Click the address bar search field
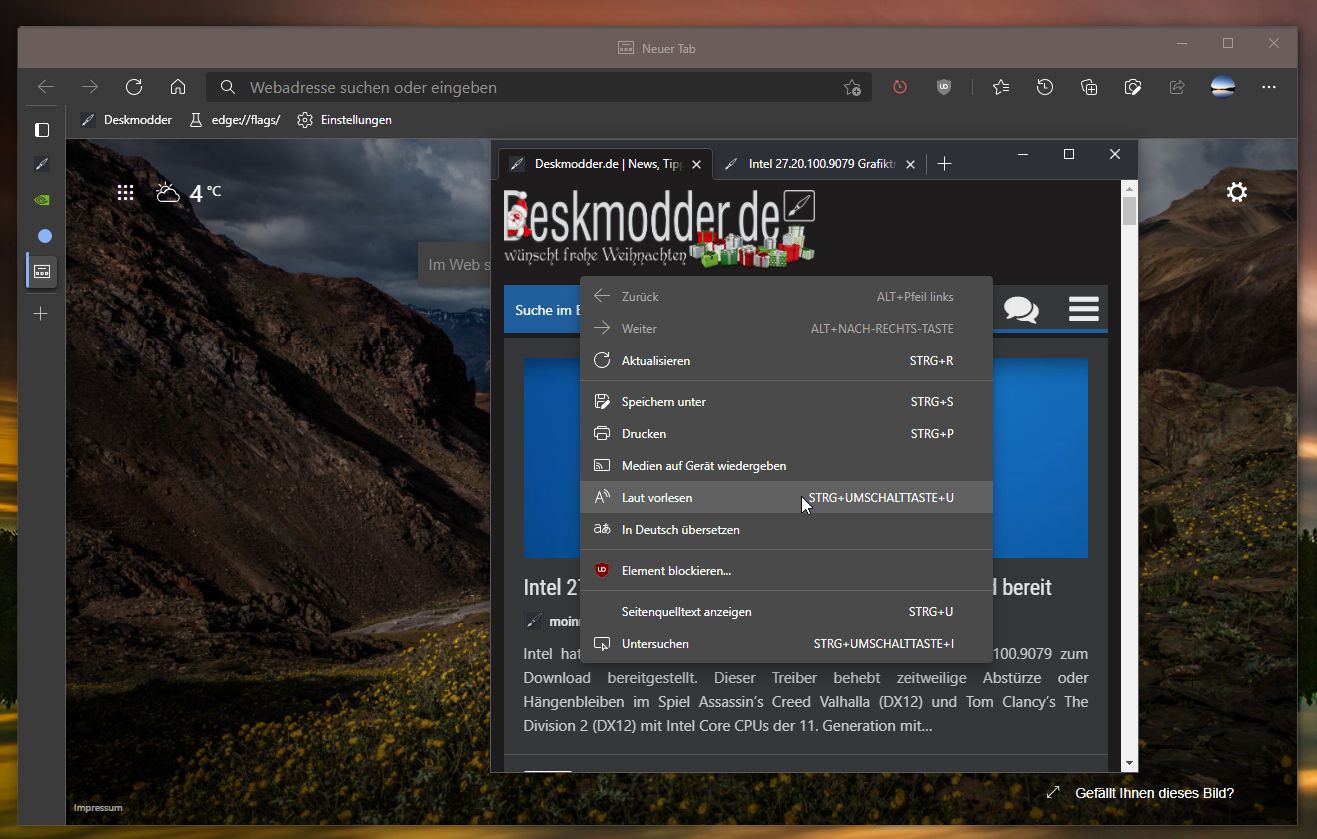 540,87
